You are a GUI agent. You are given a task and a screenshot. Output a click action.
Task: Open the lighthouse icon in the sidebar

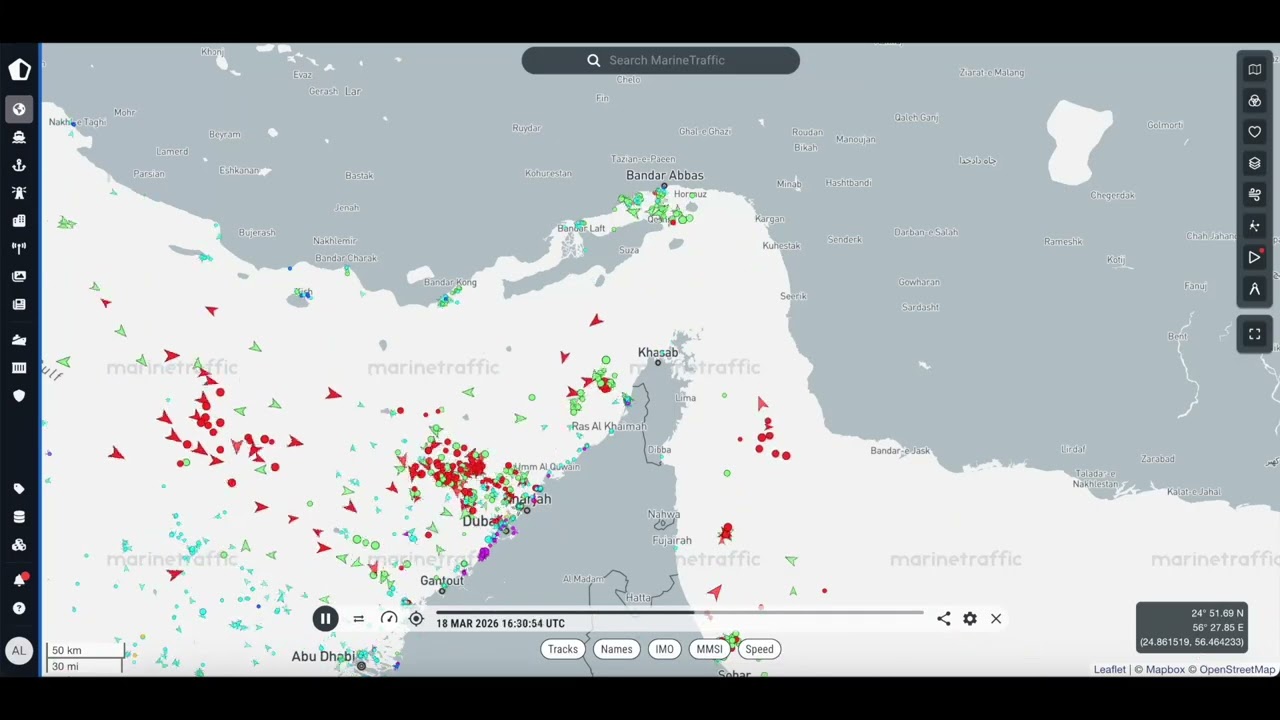coord(19,193)
